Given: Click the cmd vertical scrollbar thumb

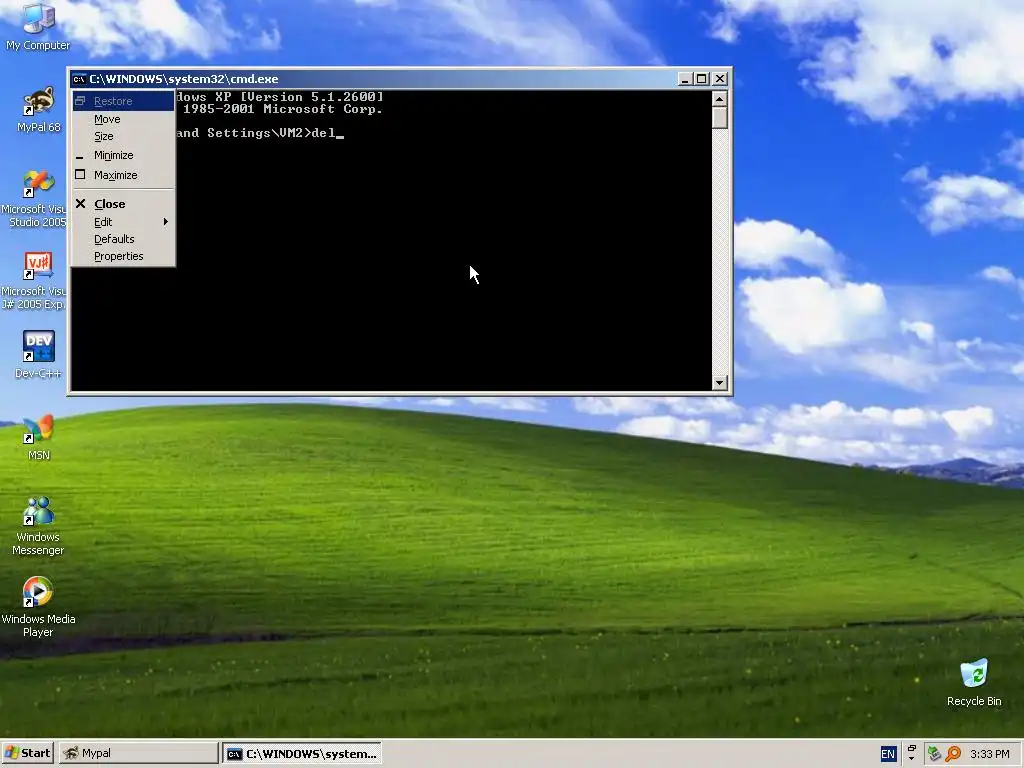Looking at the screenshot, I should tap(720, 118).
